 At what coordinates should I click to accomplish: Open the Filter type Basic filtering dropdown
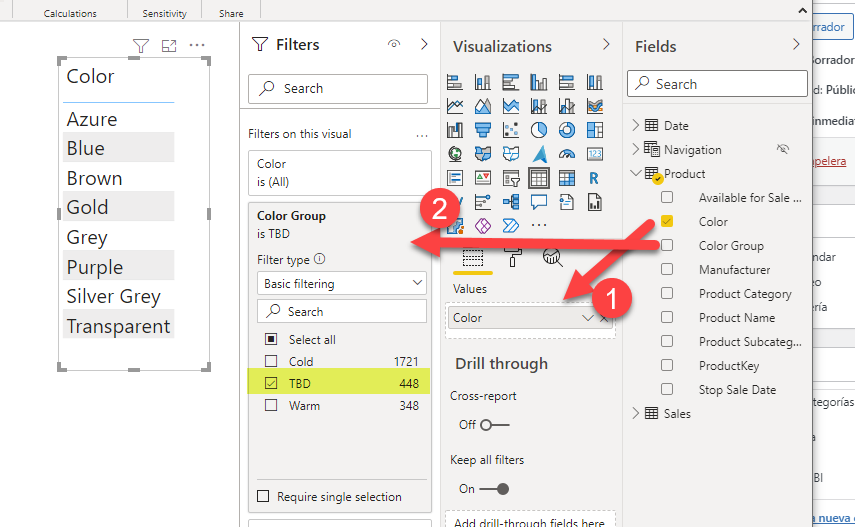[341, 284]
